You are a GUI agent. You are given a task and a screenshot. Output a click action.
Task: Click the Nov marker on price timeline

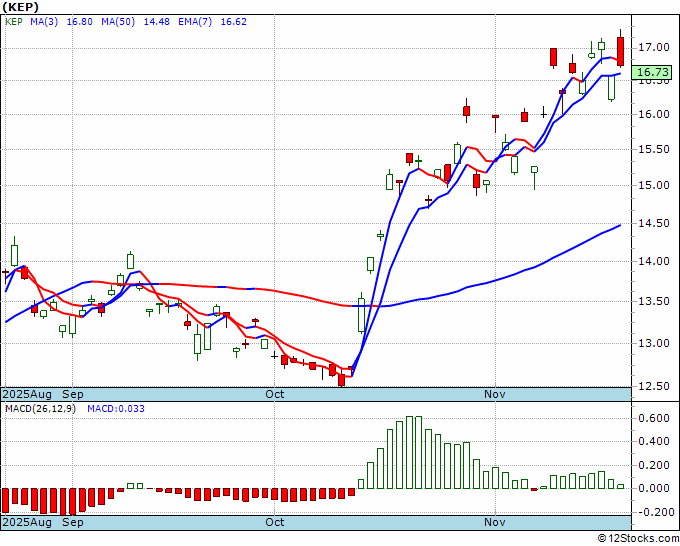(x=494, y=394)
